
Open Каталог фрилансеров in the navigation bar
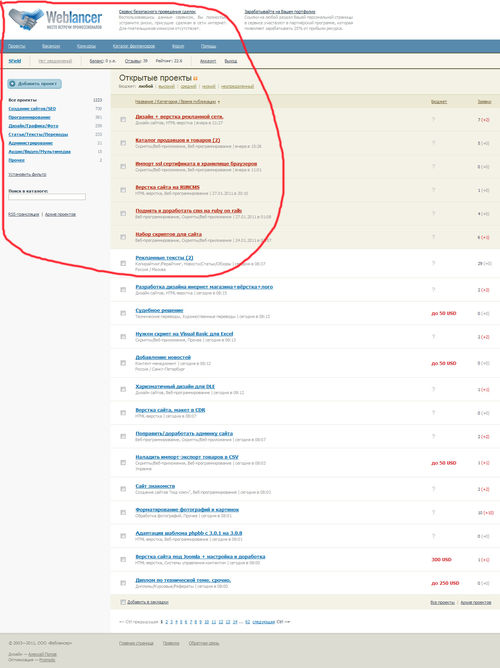pos(134,46)
